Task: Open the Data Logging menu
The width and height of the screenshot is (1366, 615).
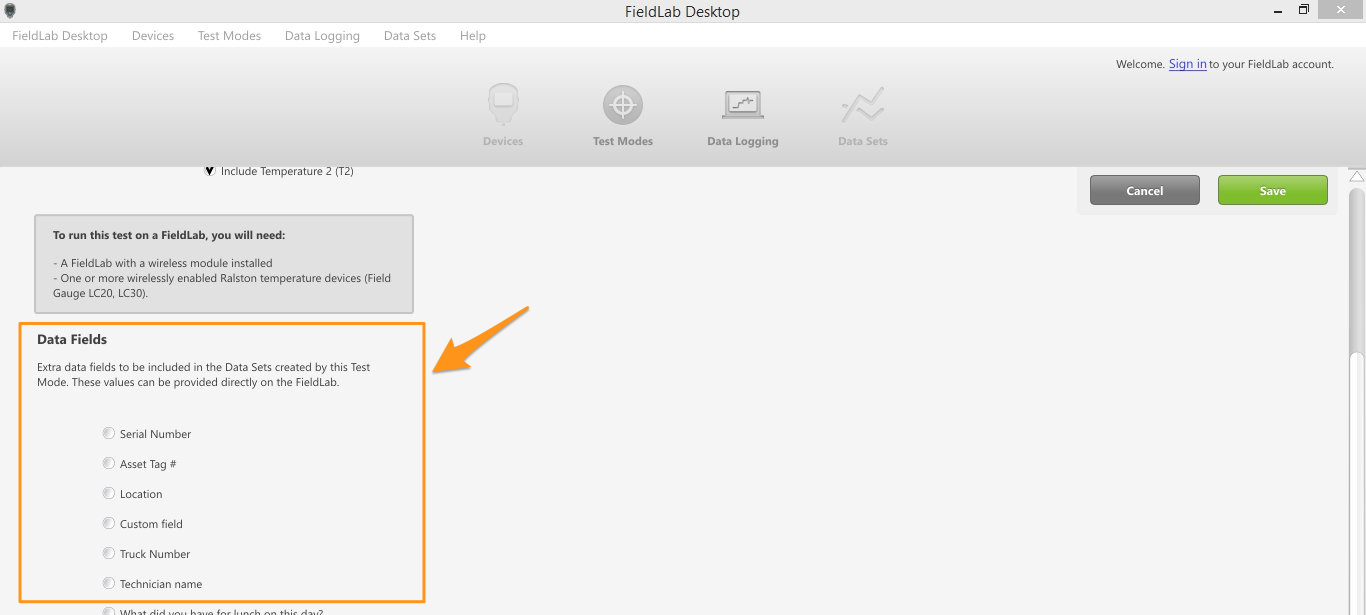Action: [x=322, y=36]
